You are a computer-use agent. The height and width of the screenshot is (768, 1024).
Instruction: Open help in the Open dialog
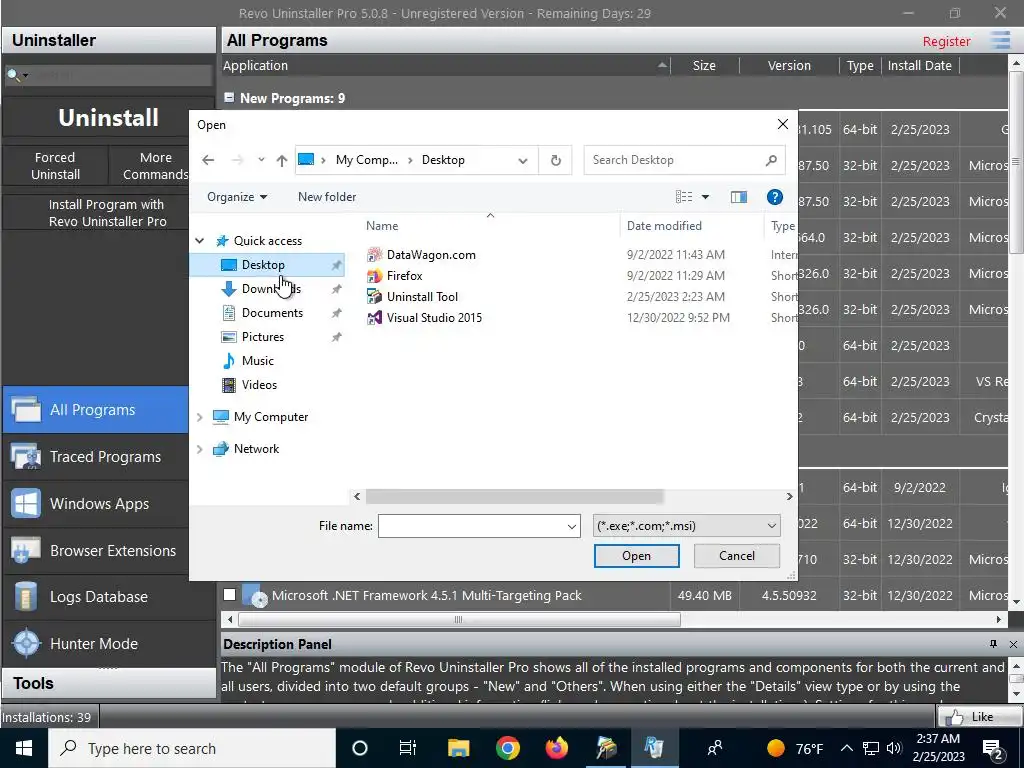point(775,197)
